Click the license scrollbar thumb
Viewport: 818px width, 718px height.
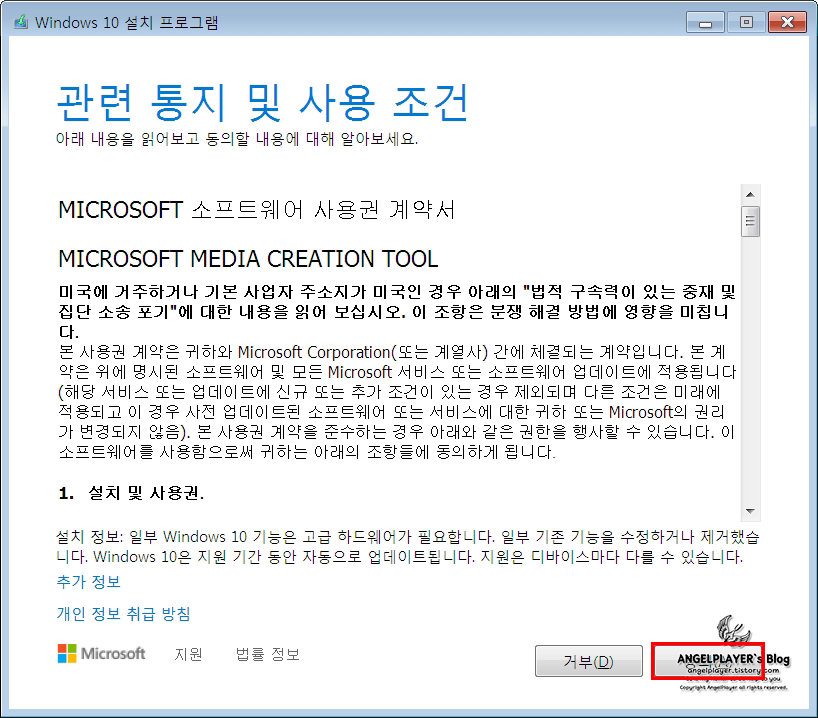point(750,221)
